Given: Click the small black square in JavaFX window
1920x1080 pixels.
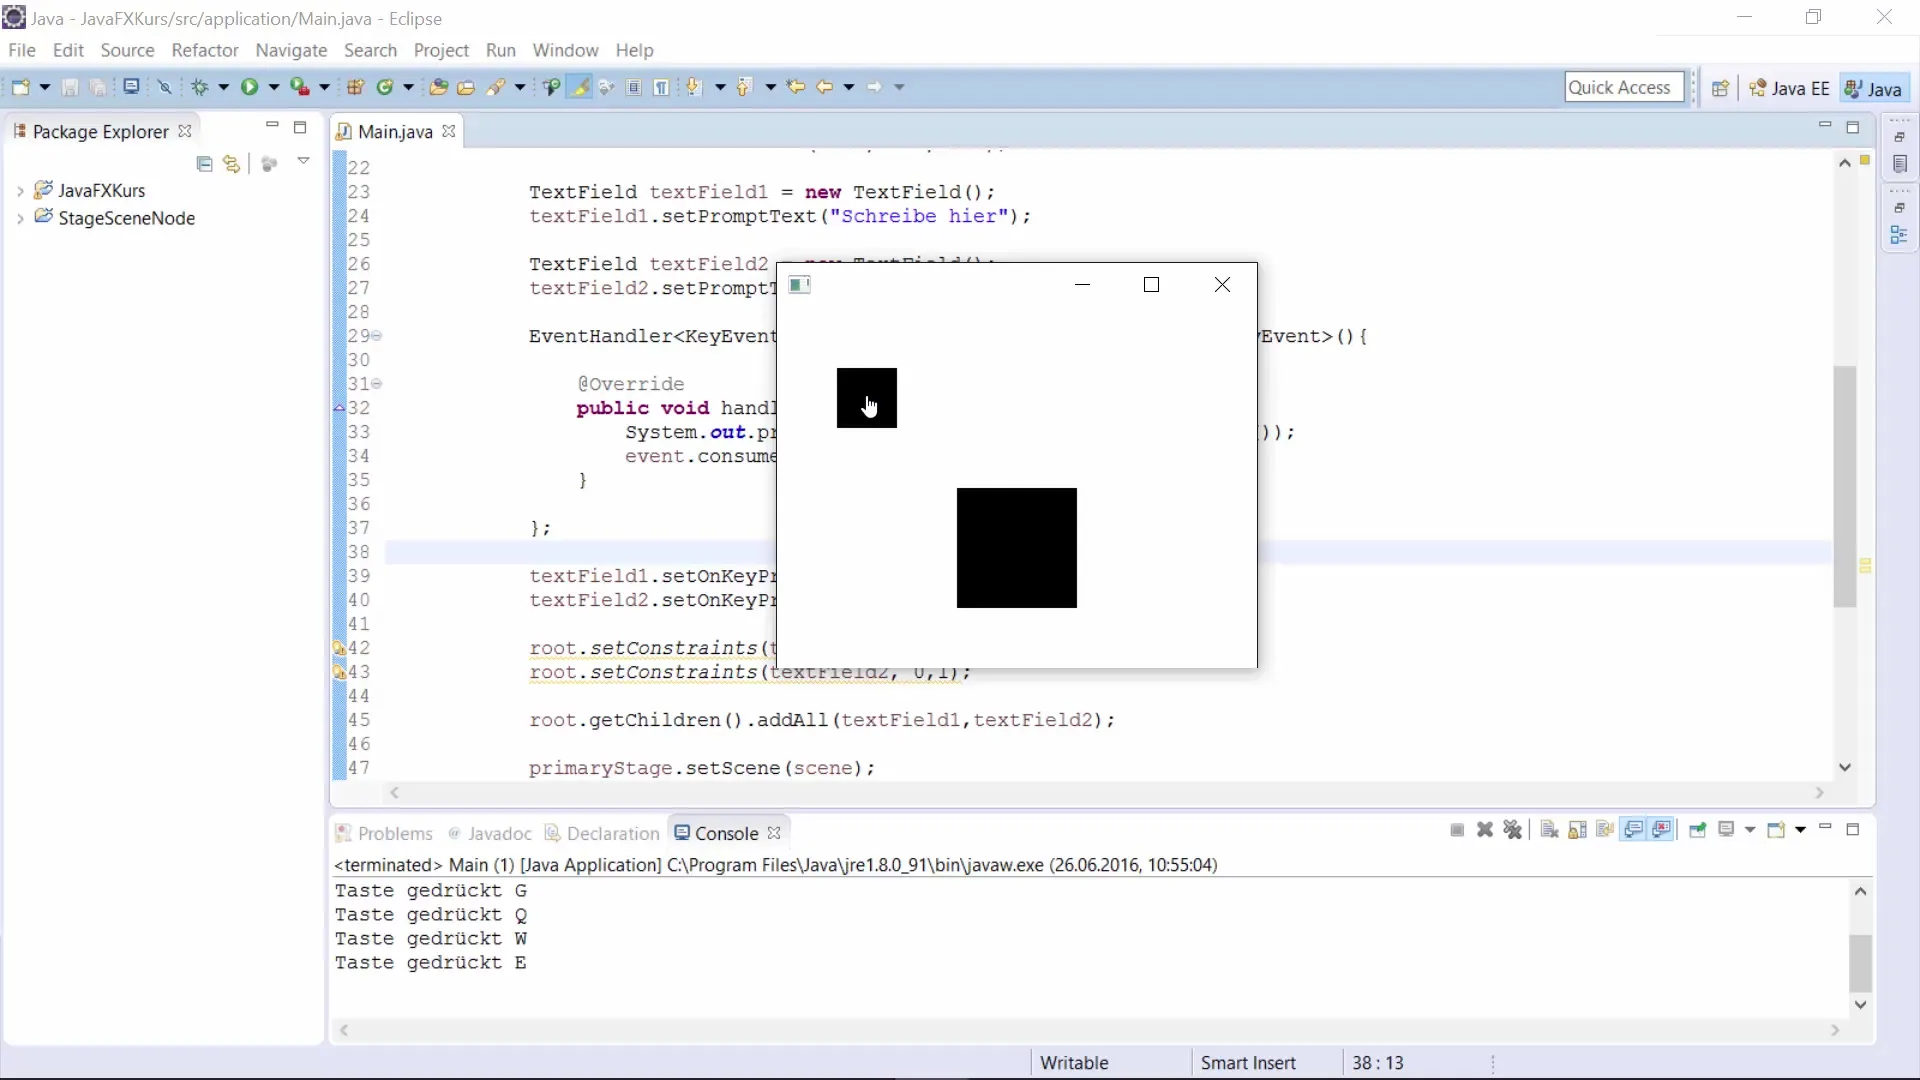Looking at the screenshot, I should [x=867, y=398].
